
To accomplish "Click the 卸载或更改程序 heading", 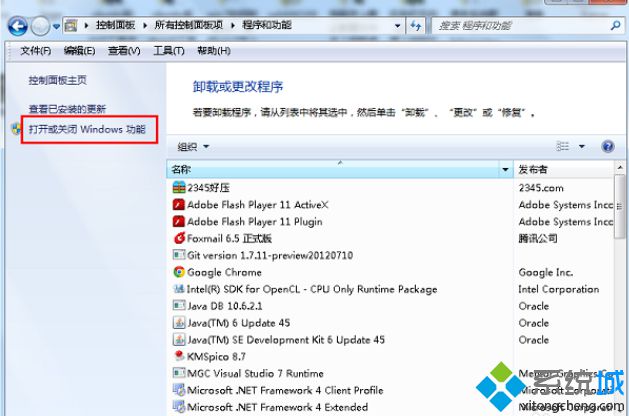I will click(x=238, y=87).
